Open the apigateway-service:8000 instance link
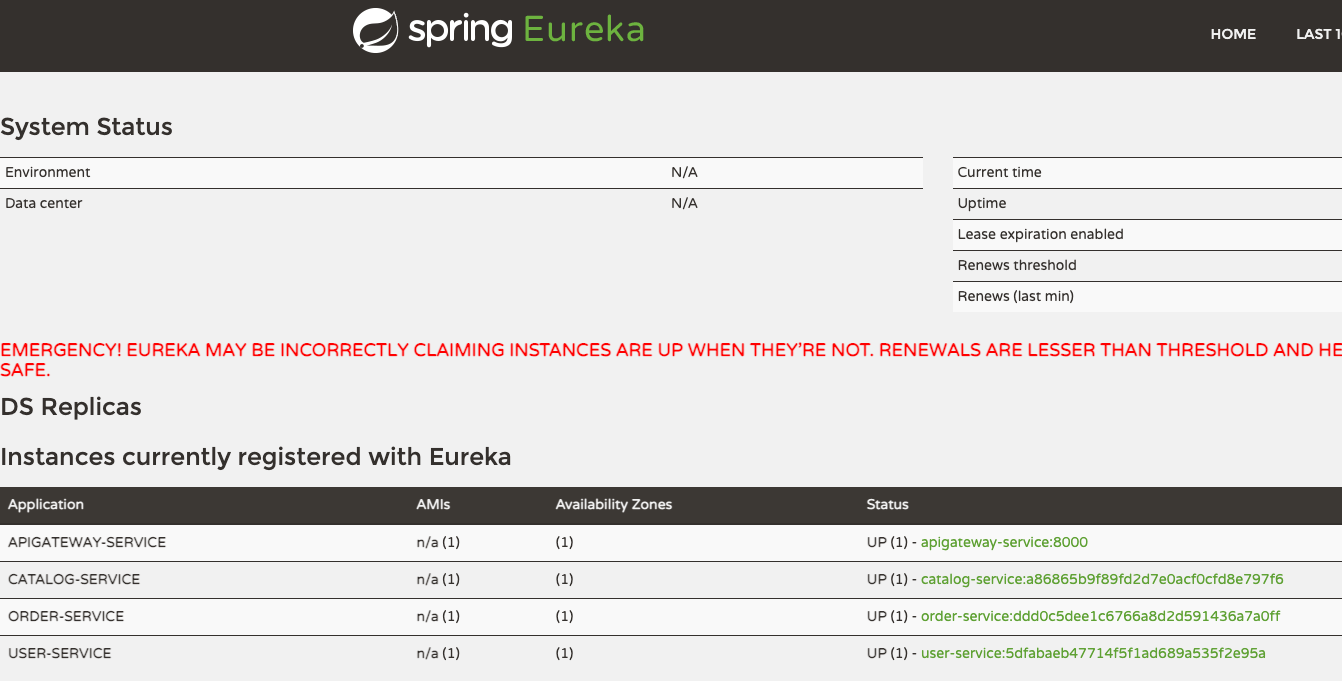The image size is (1342, 681). (x=1004, y=542)
